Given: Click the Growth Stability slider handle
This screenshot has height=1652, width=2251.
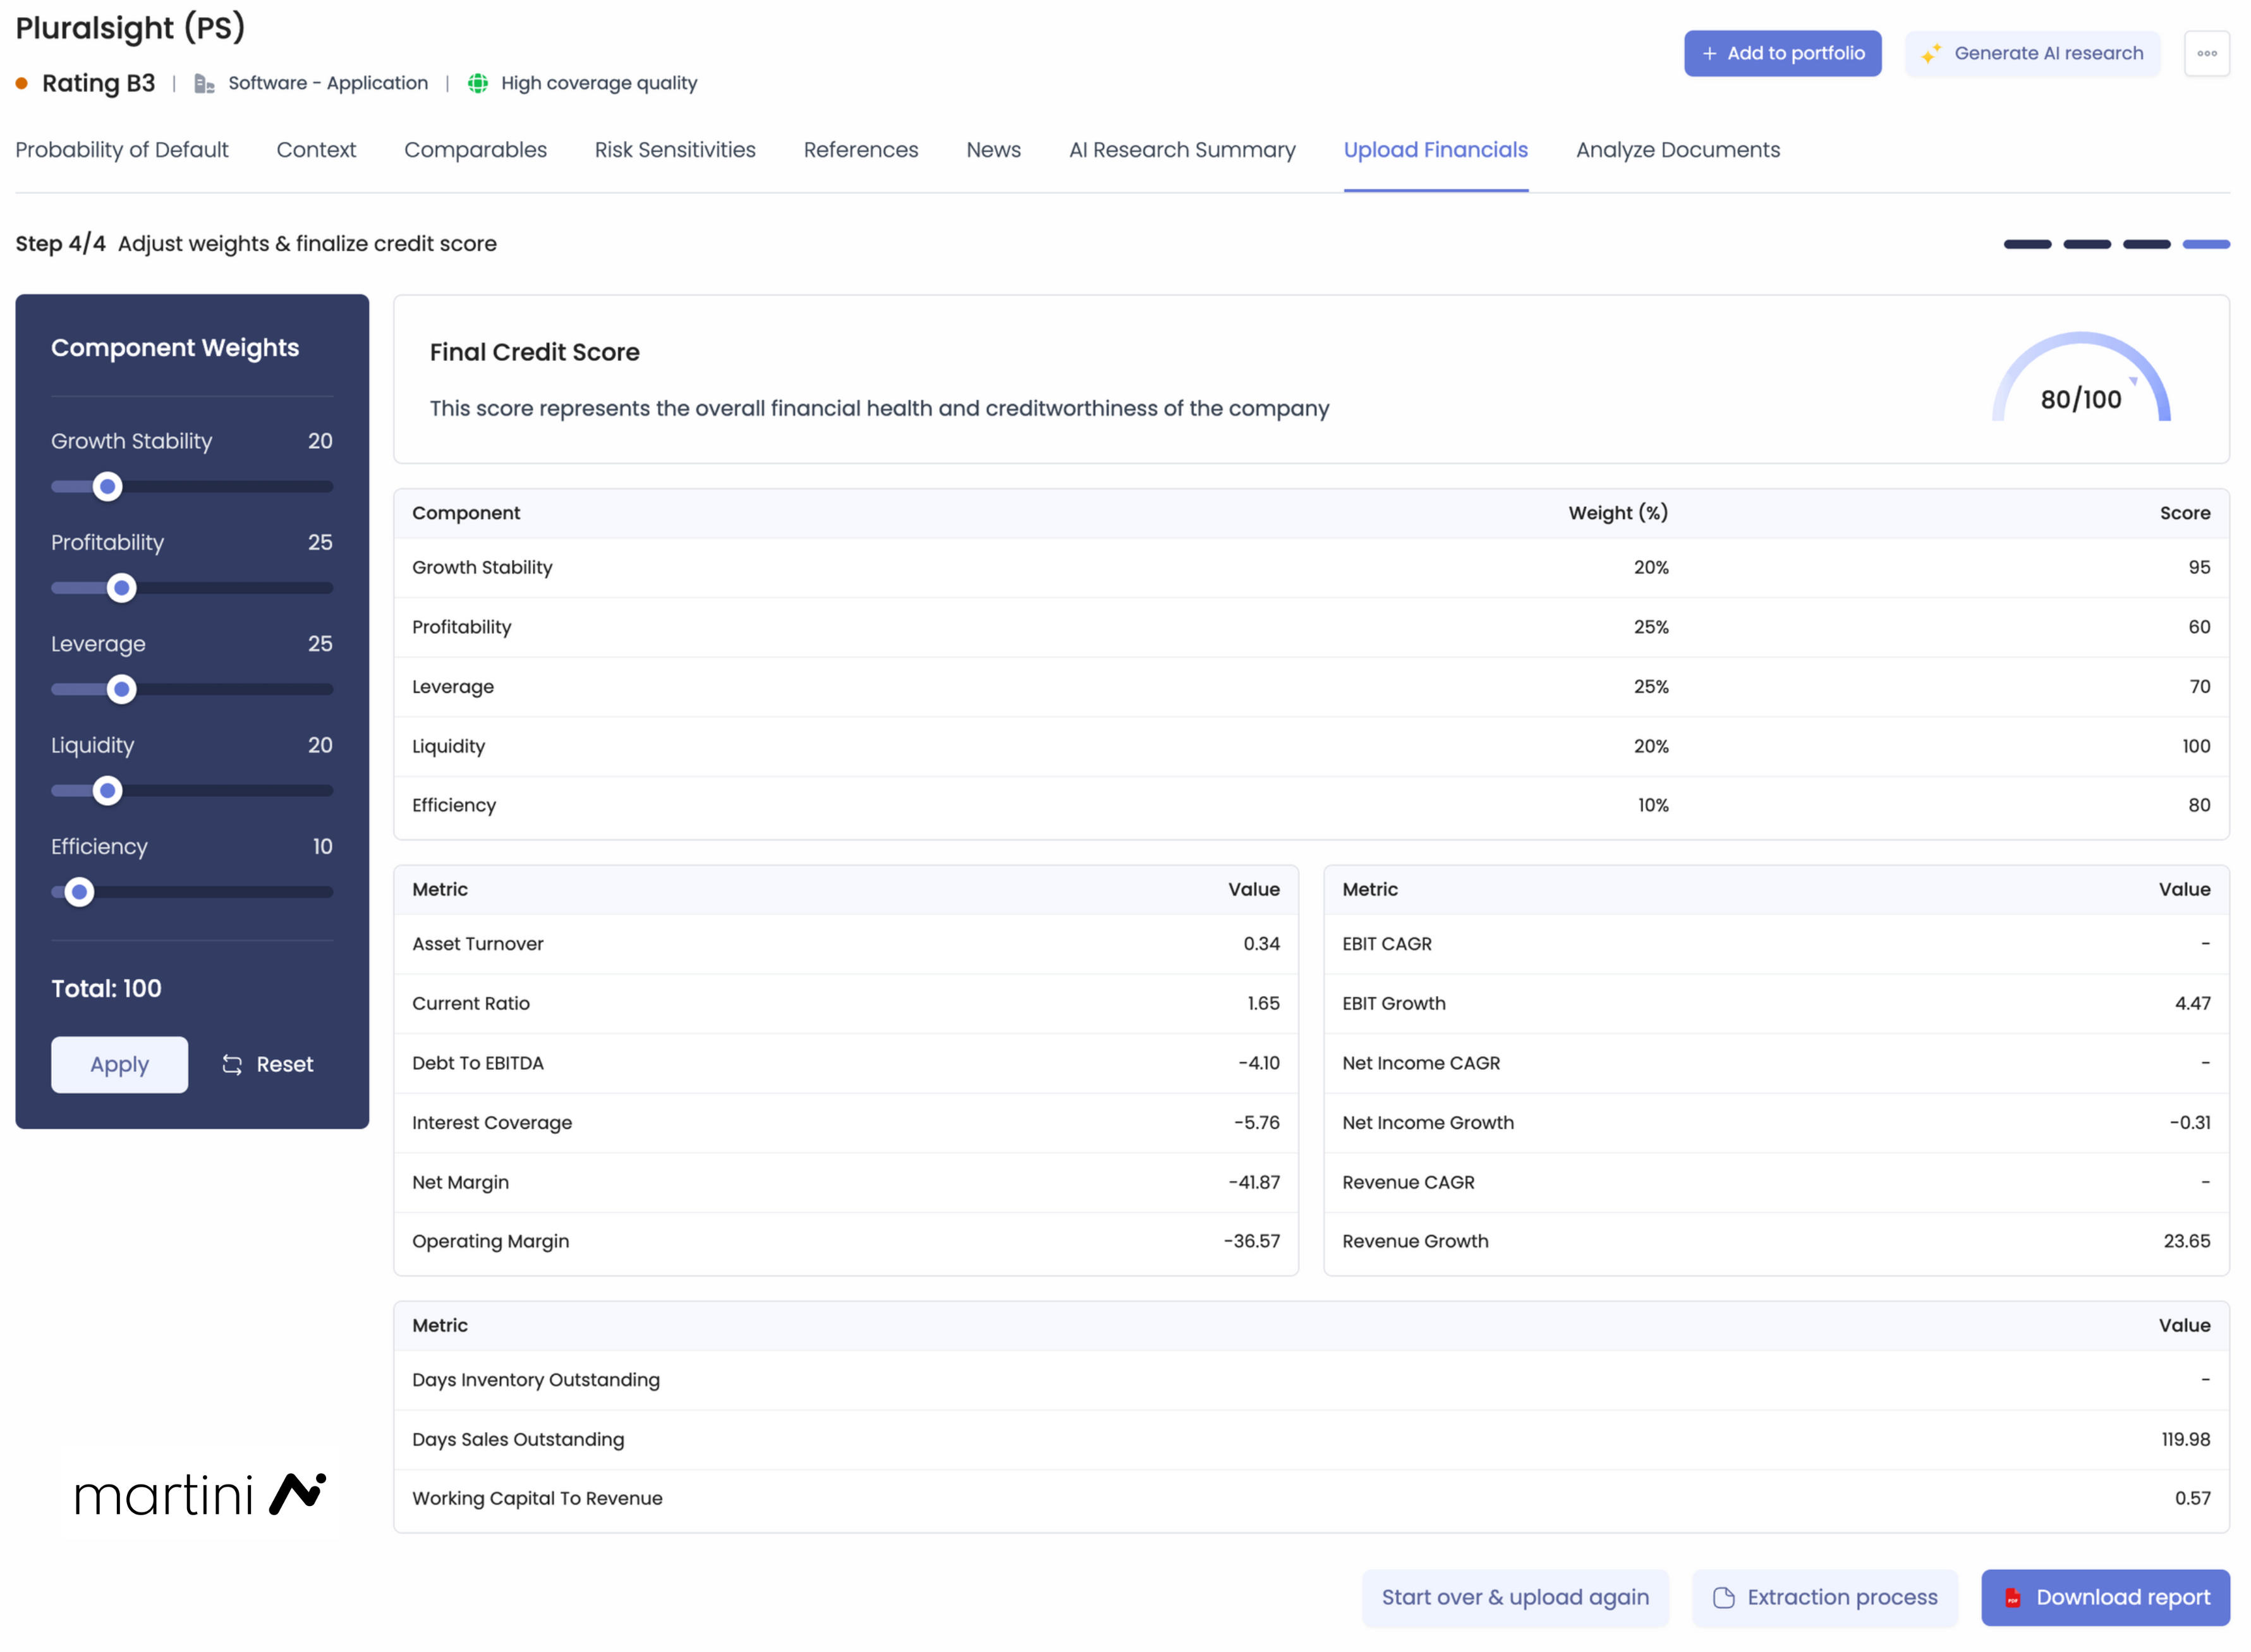Looking at the screenshot, I should coord(107,487).
